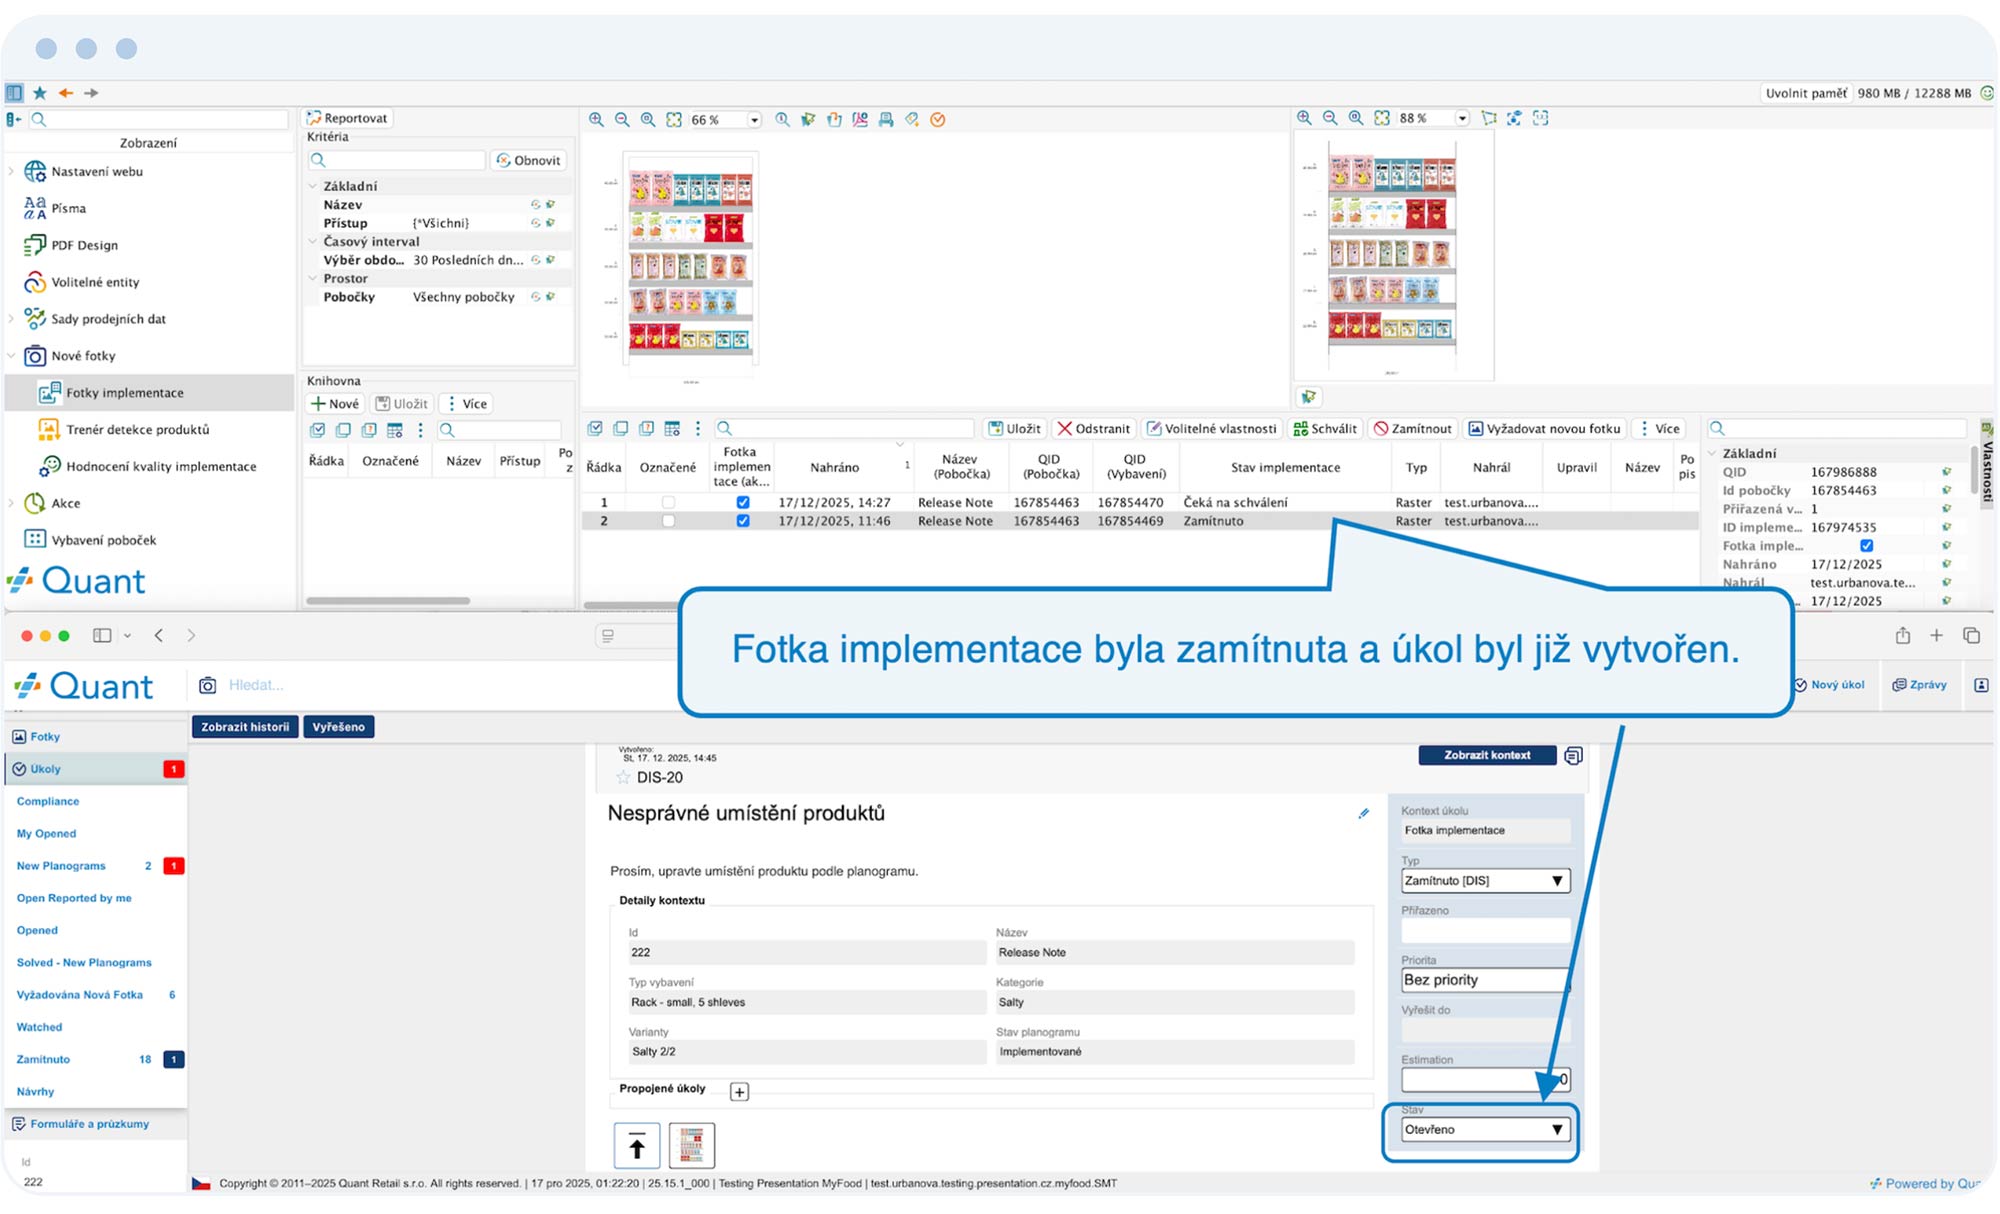Collapse the Základní criteria group

(313, 187)
